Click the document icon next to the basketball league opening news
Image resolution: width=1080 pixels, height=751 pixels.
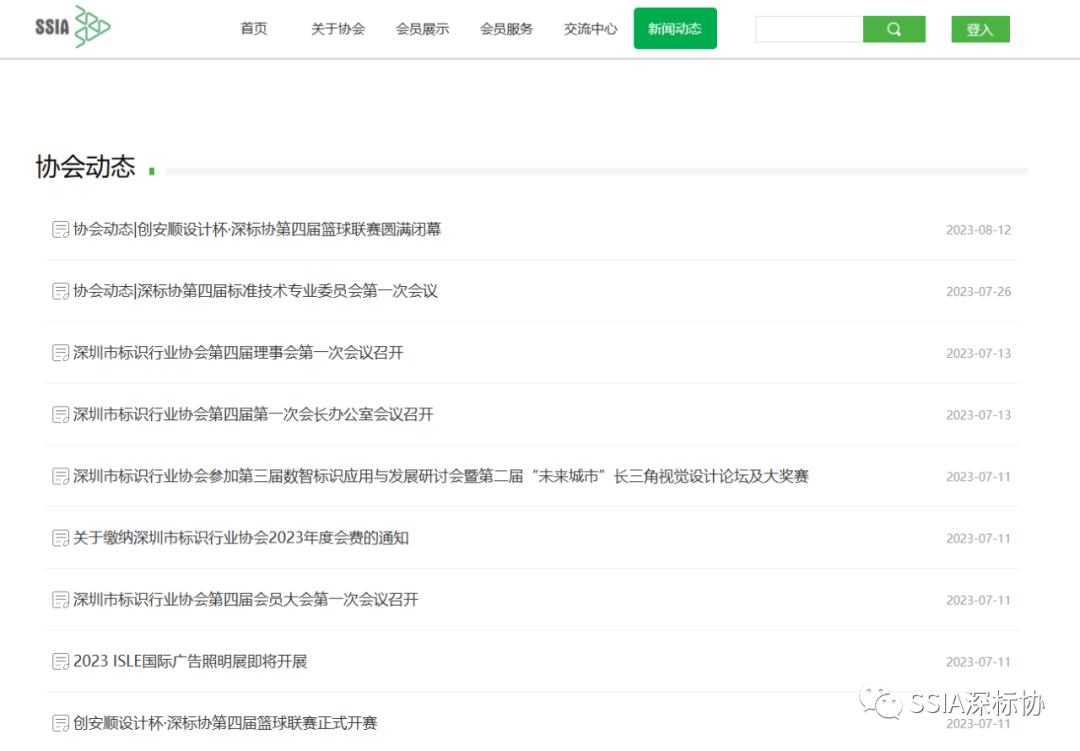click(60, 723)
